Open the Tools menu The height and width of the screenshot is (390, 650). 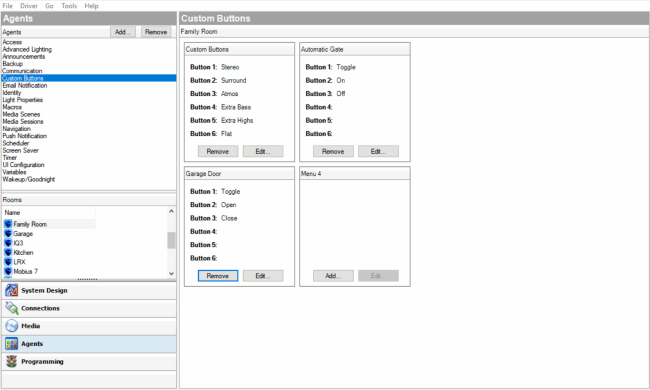(69, 6)
